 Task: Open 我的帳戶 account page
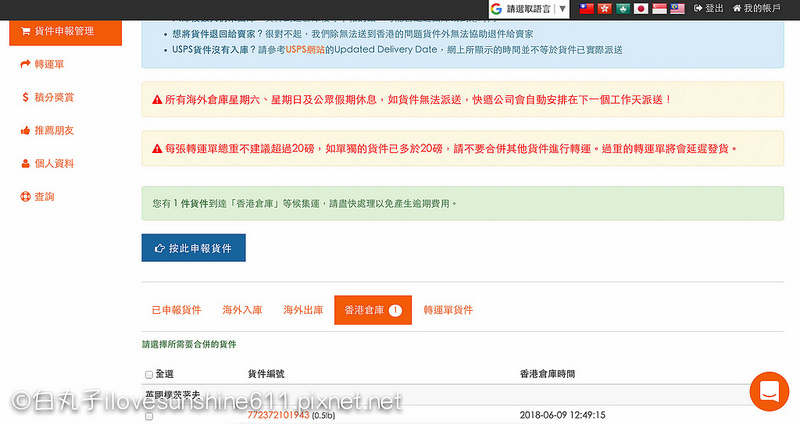[x=761, y=8]
